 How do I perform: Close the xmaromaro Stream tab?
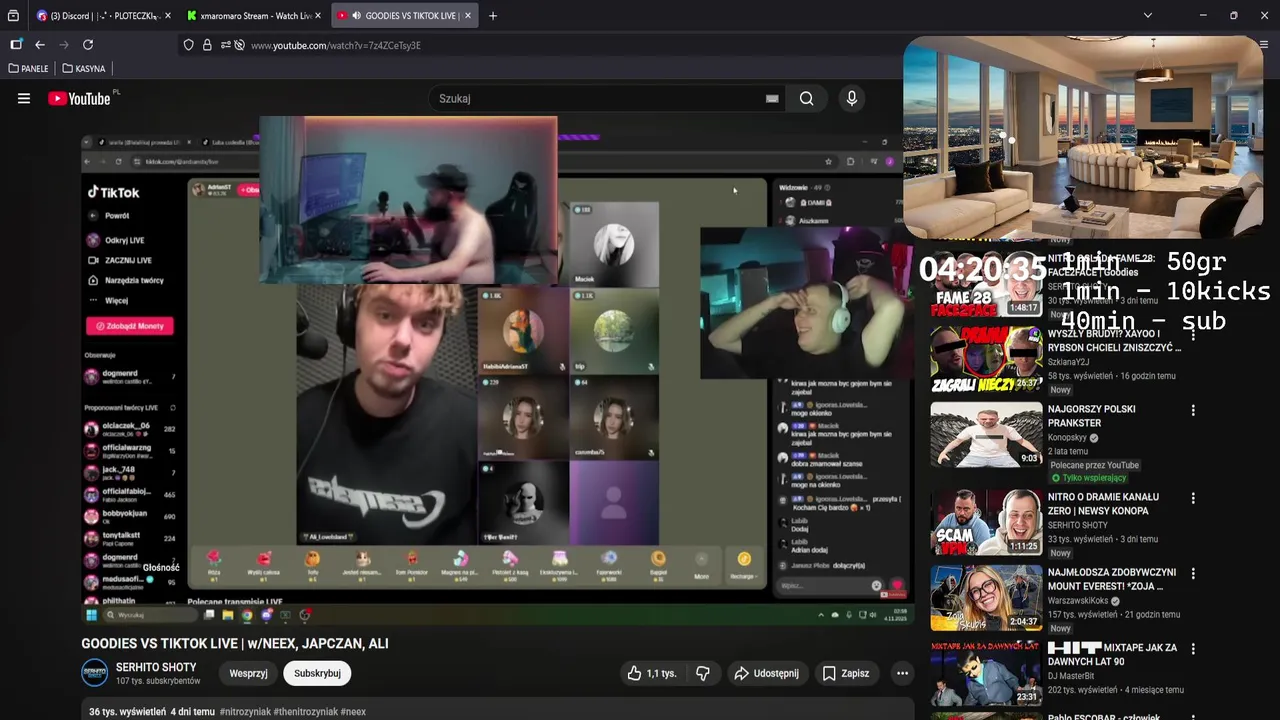[x=317, y=16]
